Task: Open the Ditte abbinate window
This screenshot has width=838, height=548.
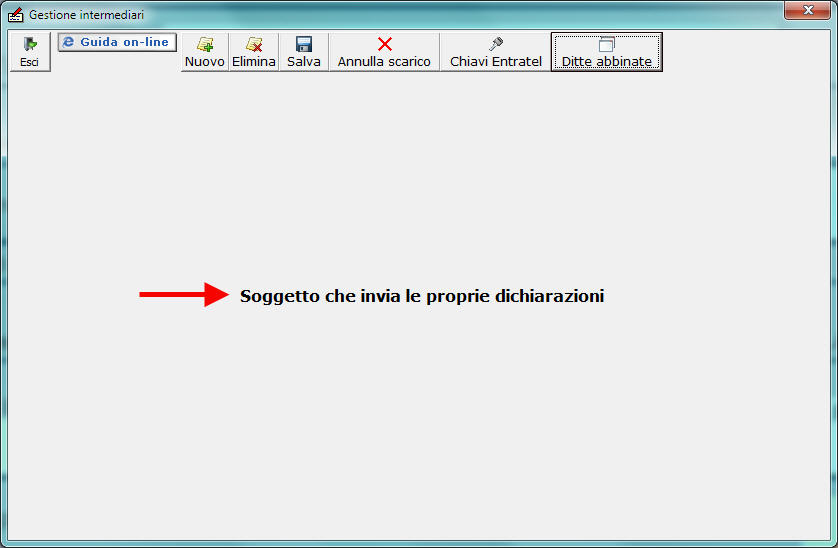Action: tap(607, 52)
